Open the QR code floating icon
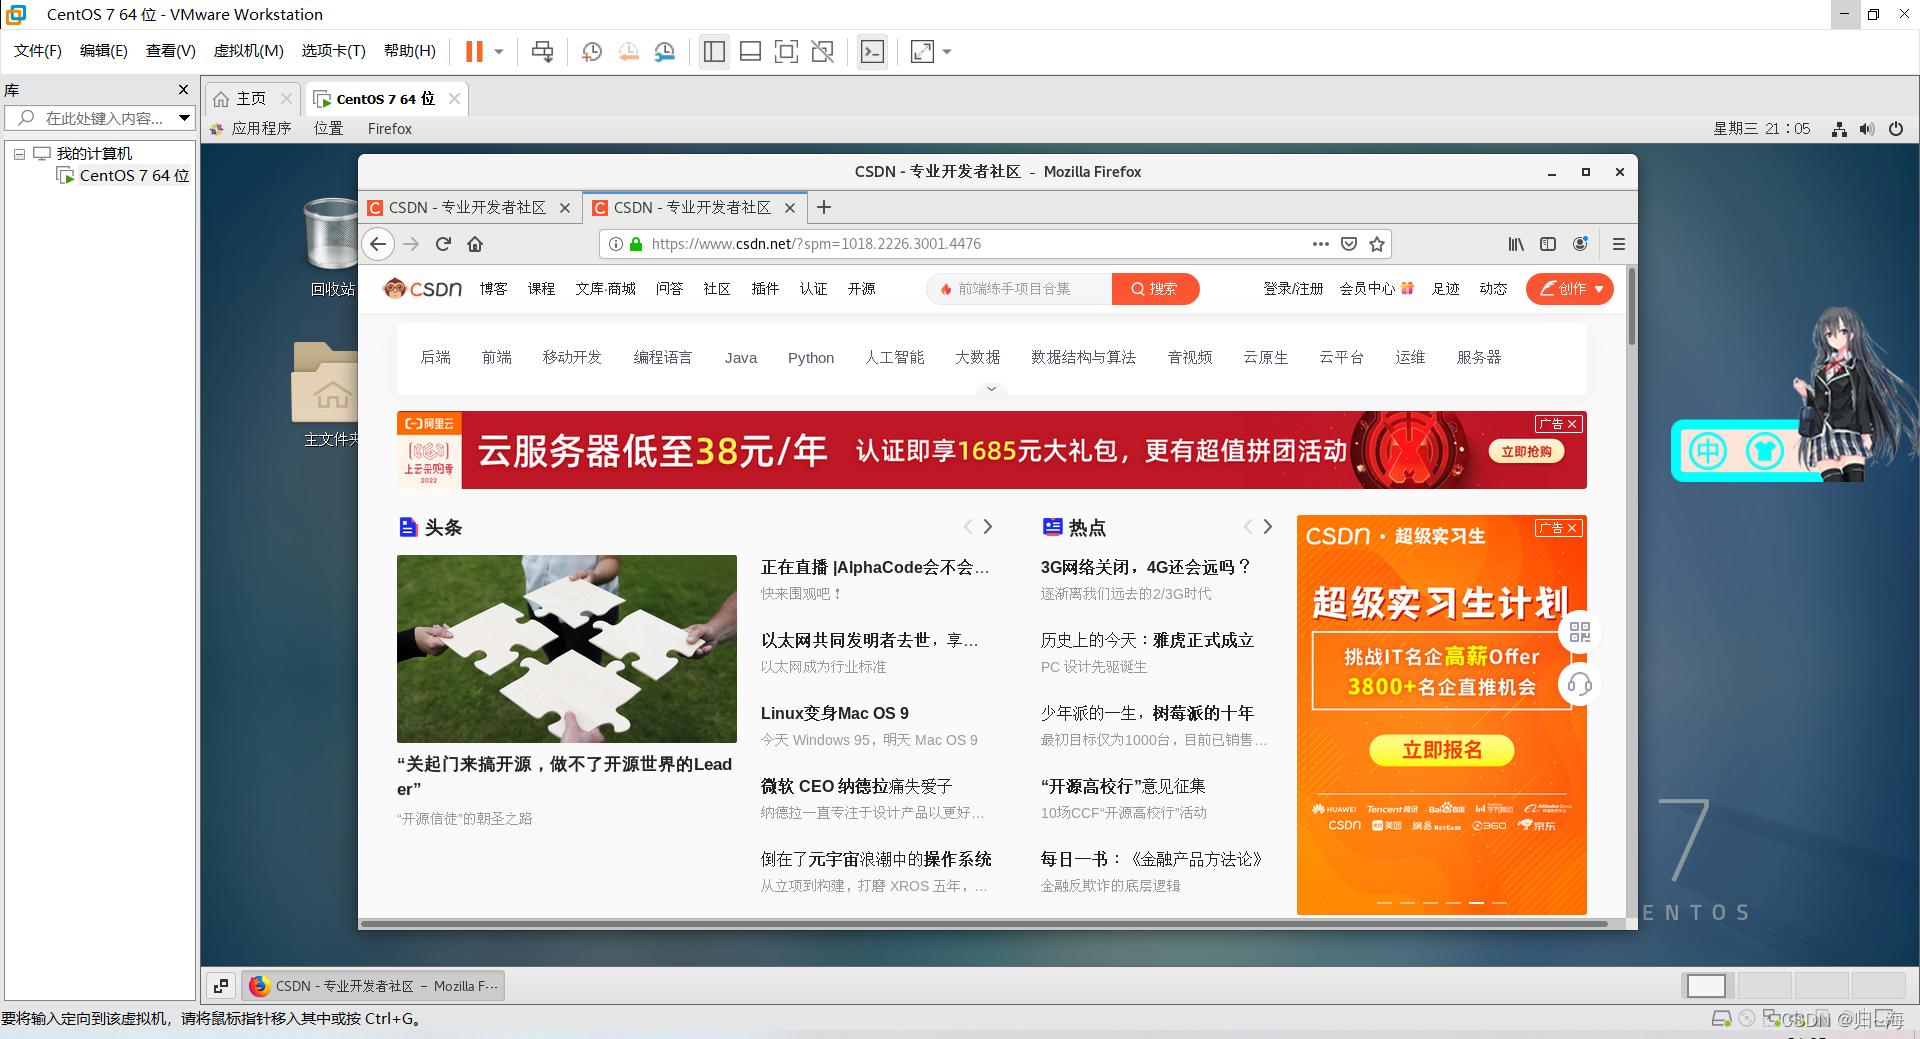 (x=1580, y=632)
